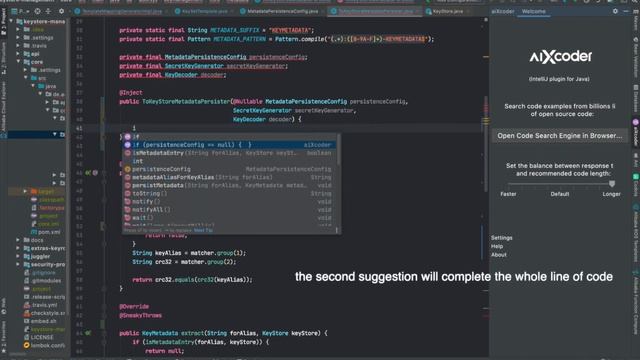
Task: Click the gutter icon on line 64
Action: [88, 333]
